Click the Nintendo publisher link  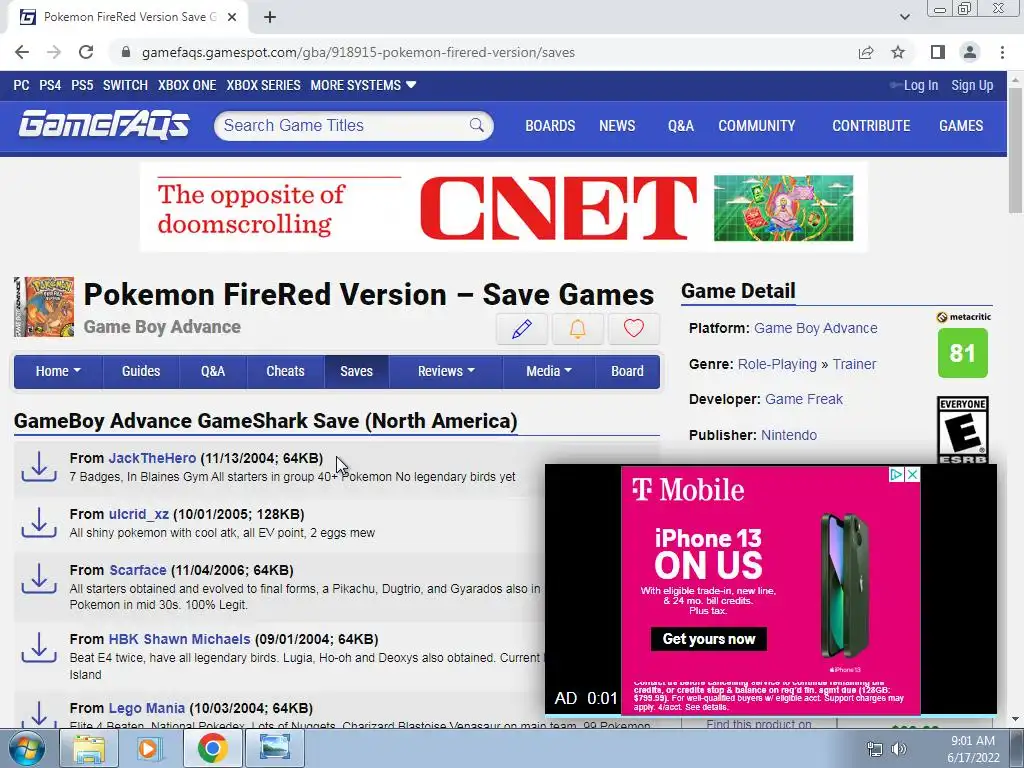tap(789, 435)
